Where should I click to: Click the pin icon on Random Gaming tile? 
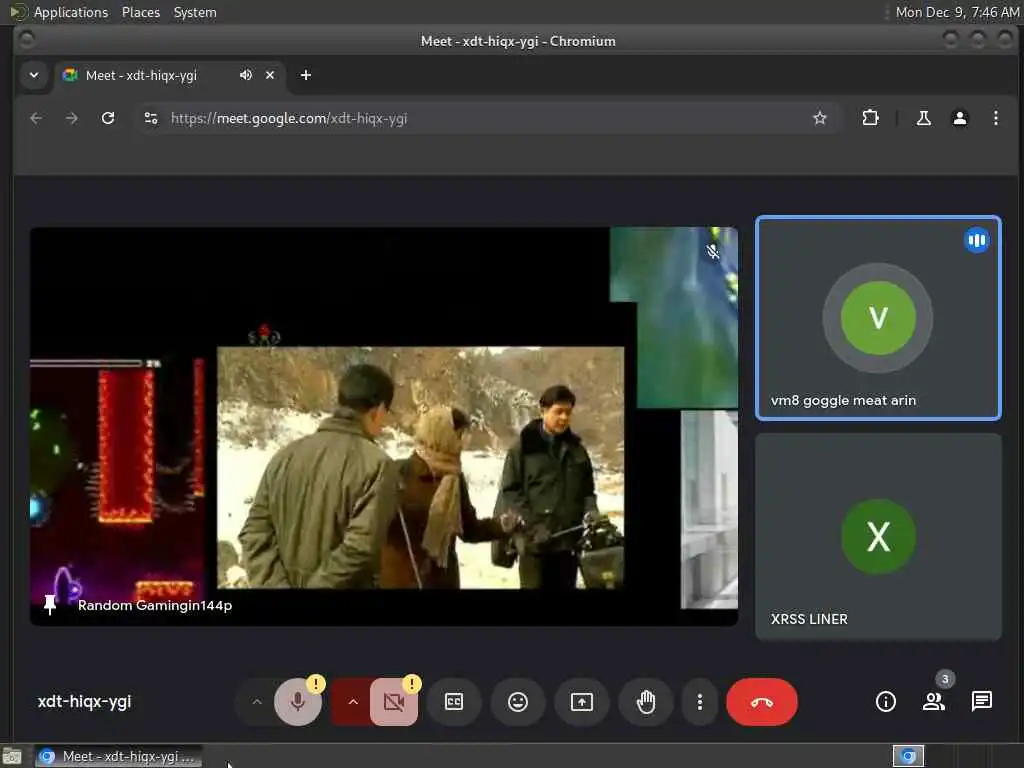click(50, 605)
